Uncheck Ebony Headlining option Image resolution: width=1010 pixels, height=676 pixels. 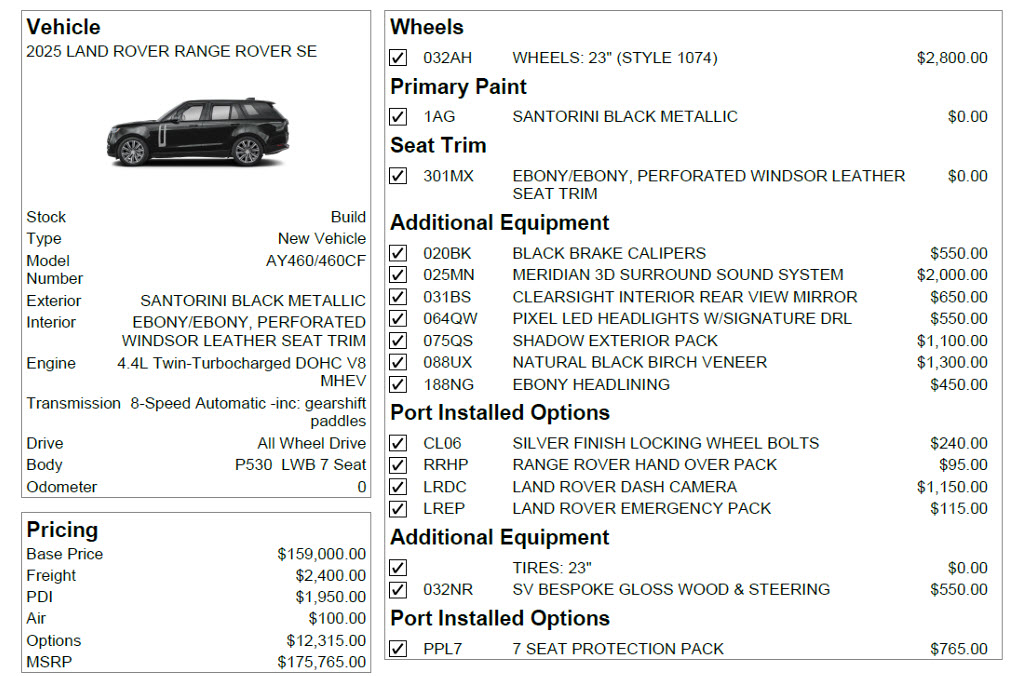398,384
